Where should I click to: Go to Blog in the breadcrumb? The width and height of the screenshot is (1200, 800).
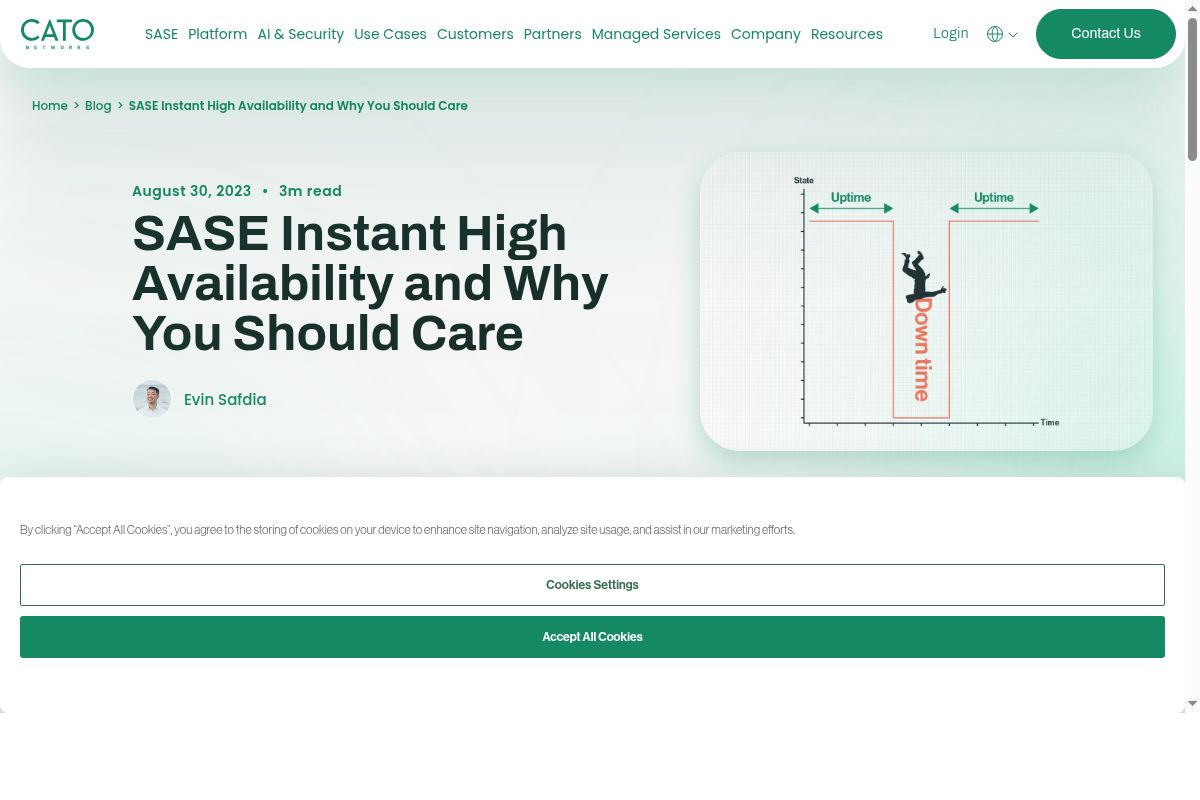coord(98,106)
